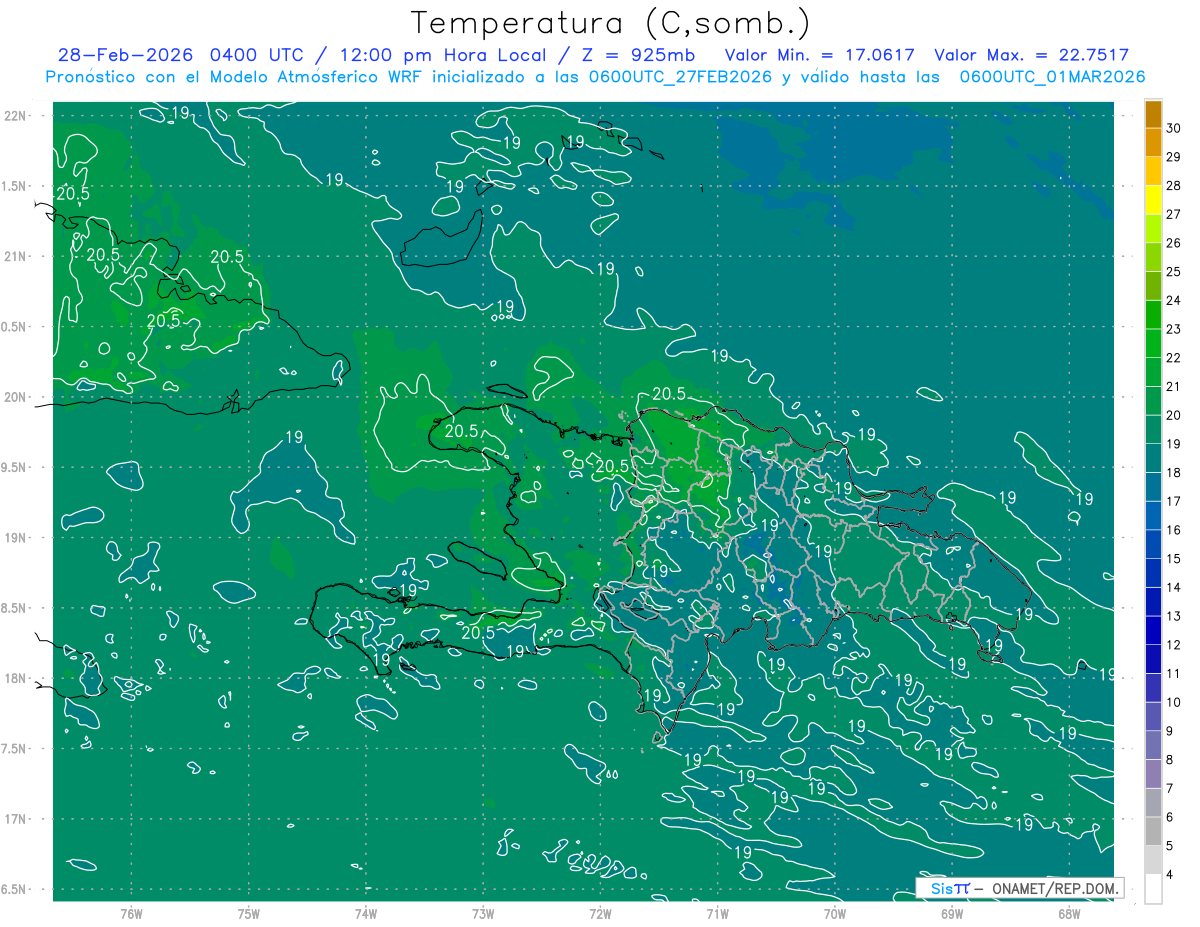Viewport: 1200px width, 927px height.
Task: Click the 18N latitude axis label
Action: 15,679
